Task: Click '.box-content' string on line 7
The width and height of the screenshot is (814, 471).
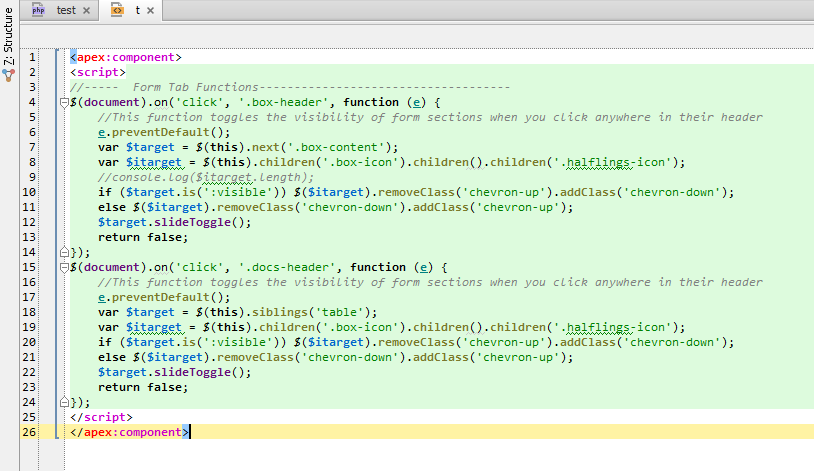Action: (x=336, y=147)
